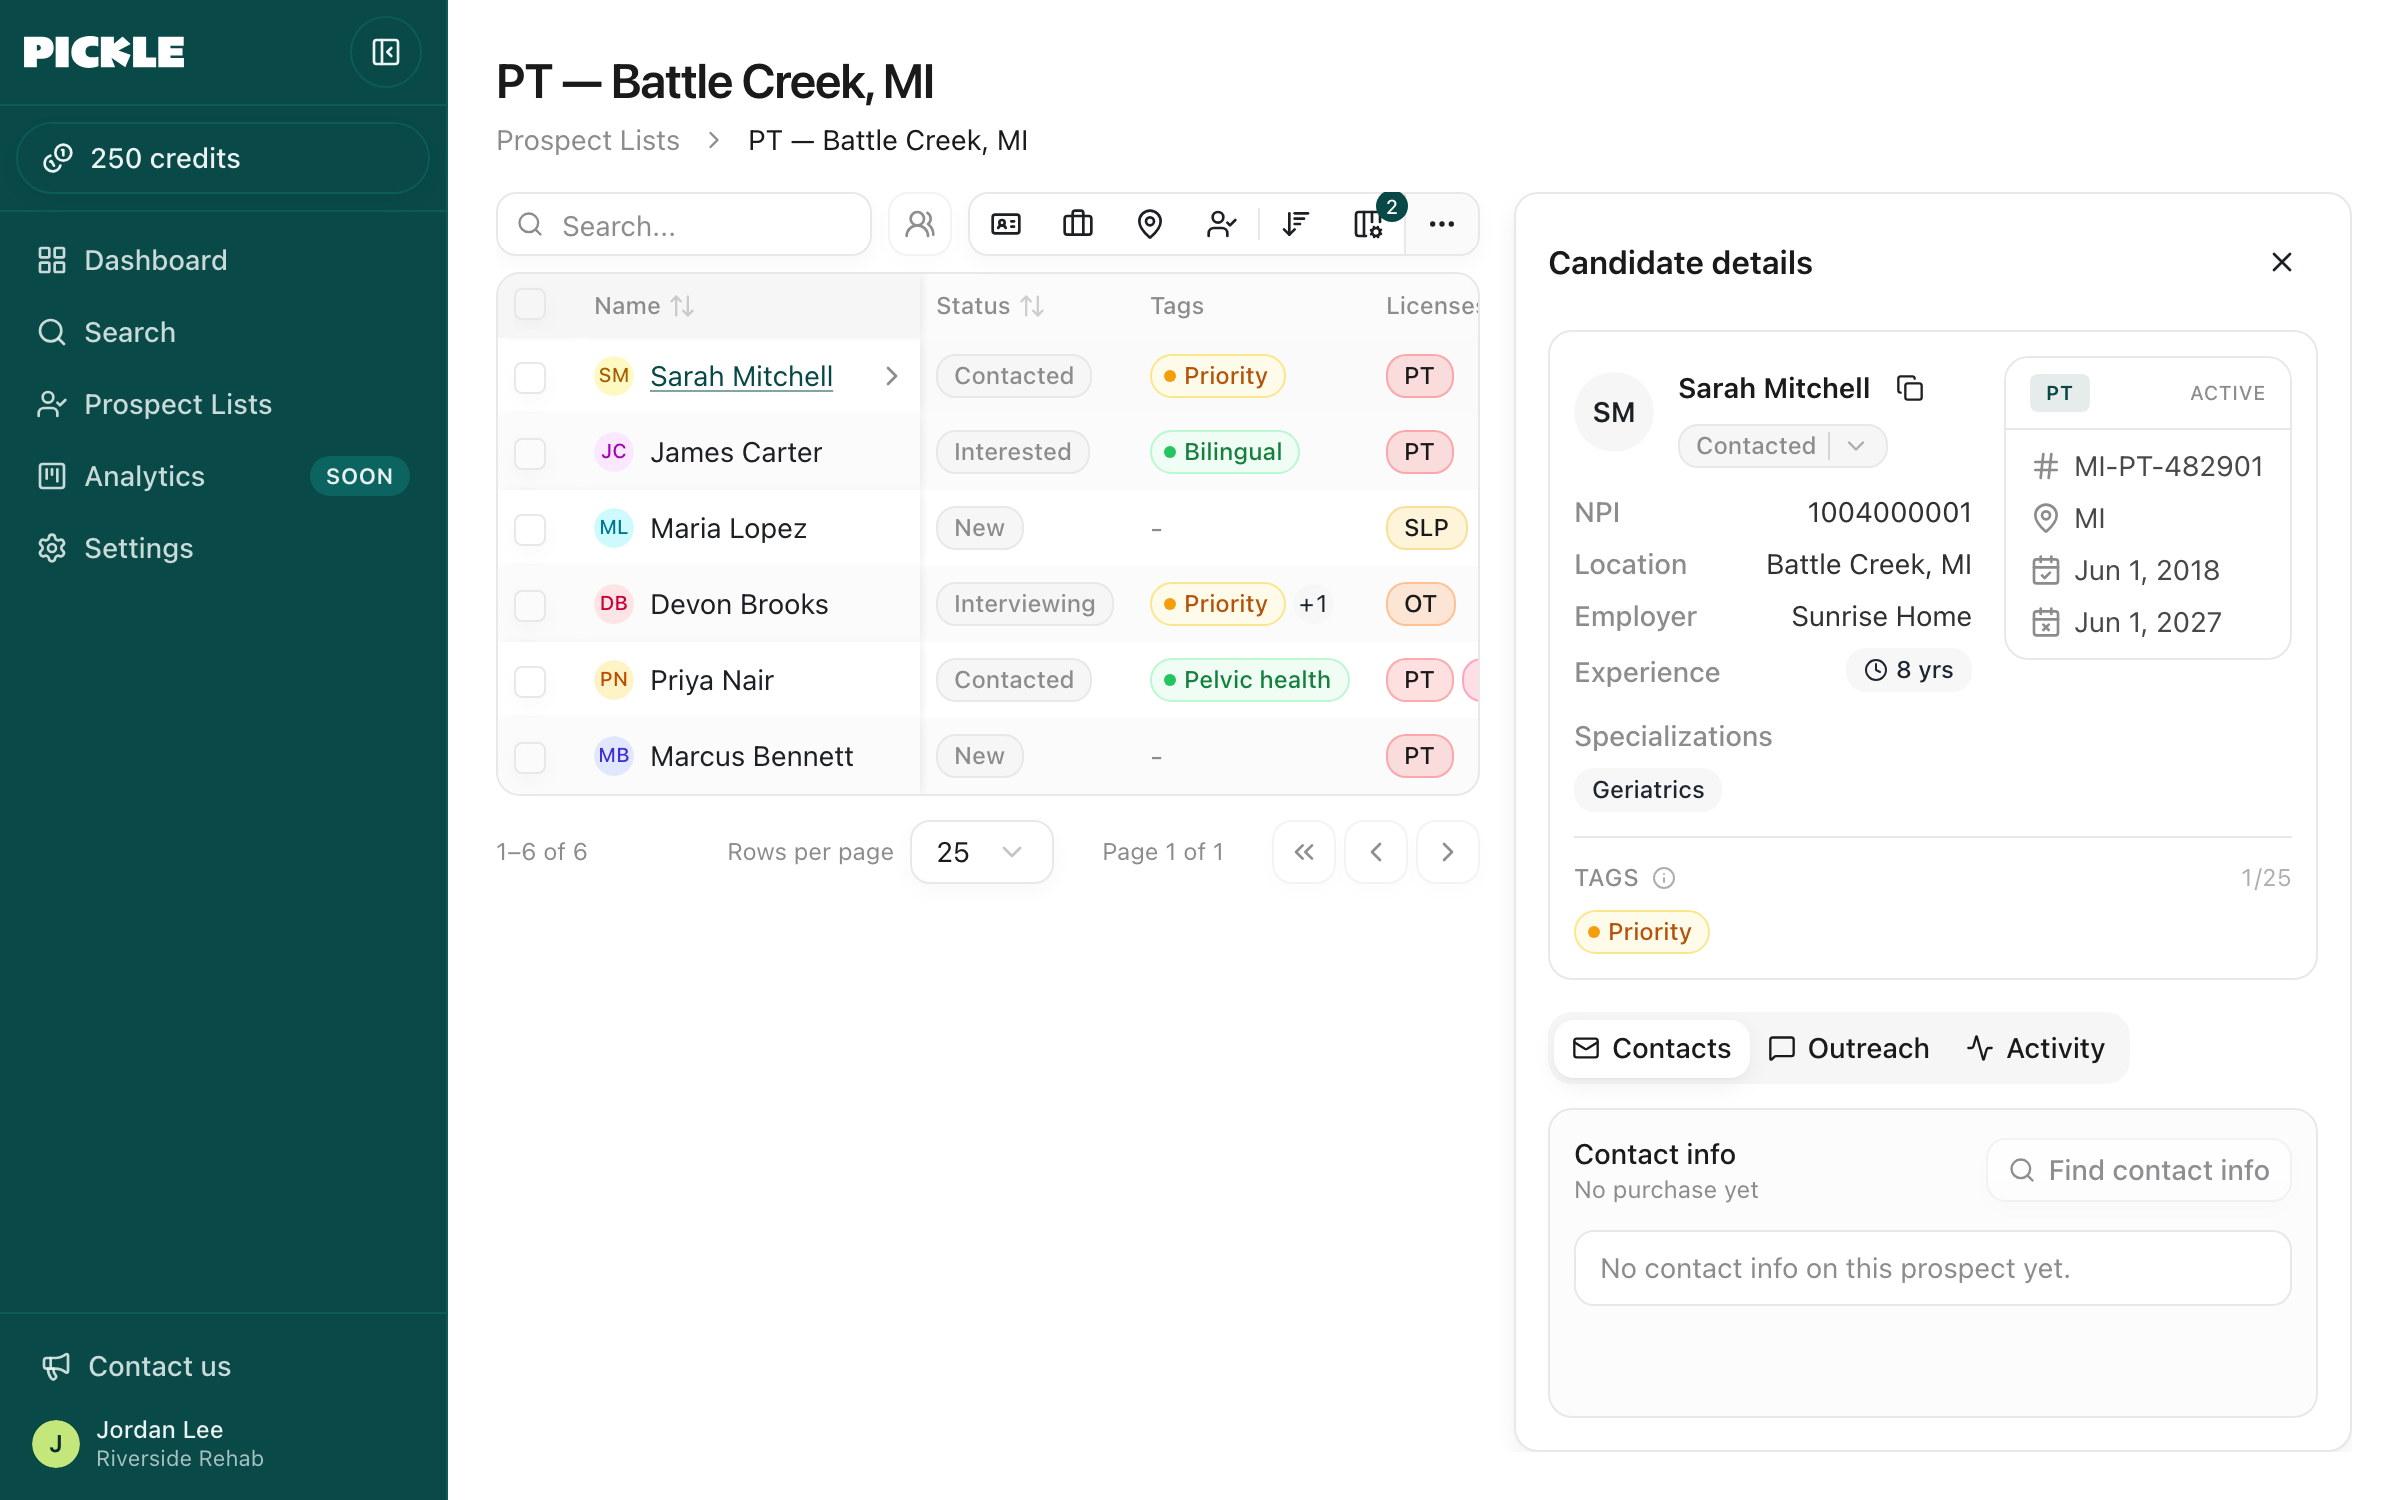Go to the previous page

coord(1375,852)
